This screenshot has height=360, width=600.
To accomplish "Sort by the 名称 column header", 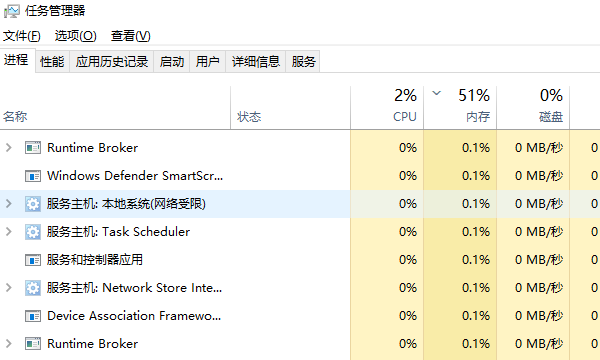I will click(115, 108).
